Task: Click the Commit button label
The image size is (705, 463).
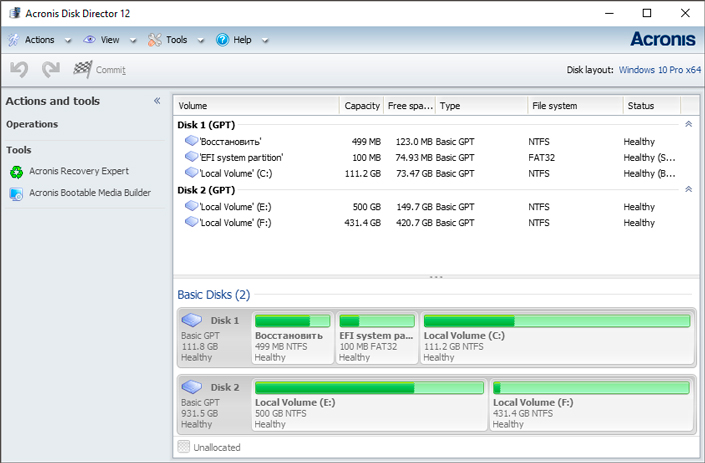Action: [111, 70]
